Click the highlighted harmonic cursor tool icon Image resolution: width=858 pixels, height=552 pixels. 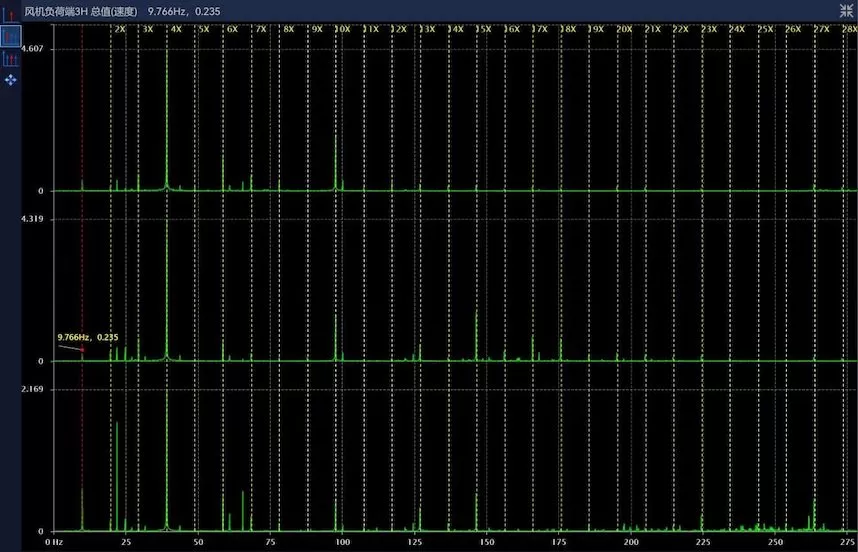[x=11, y=37]
